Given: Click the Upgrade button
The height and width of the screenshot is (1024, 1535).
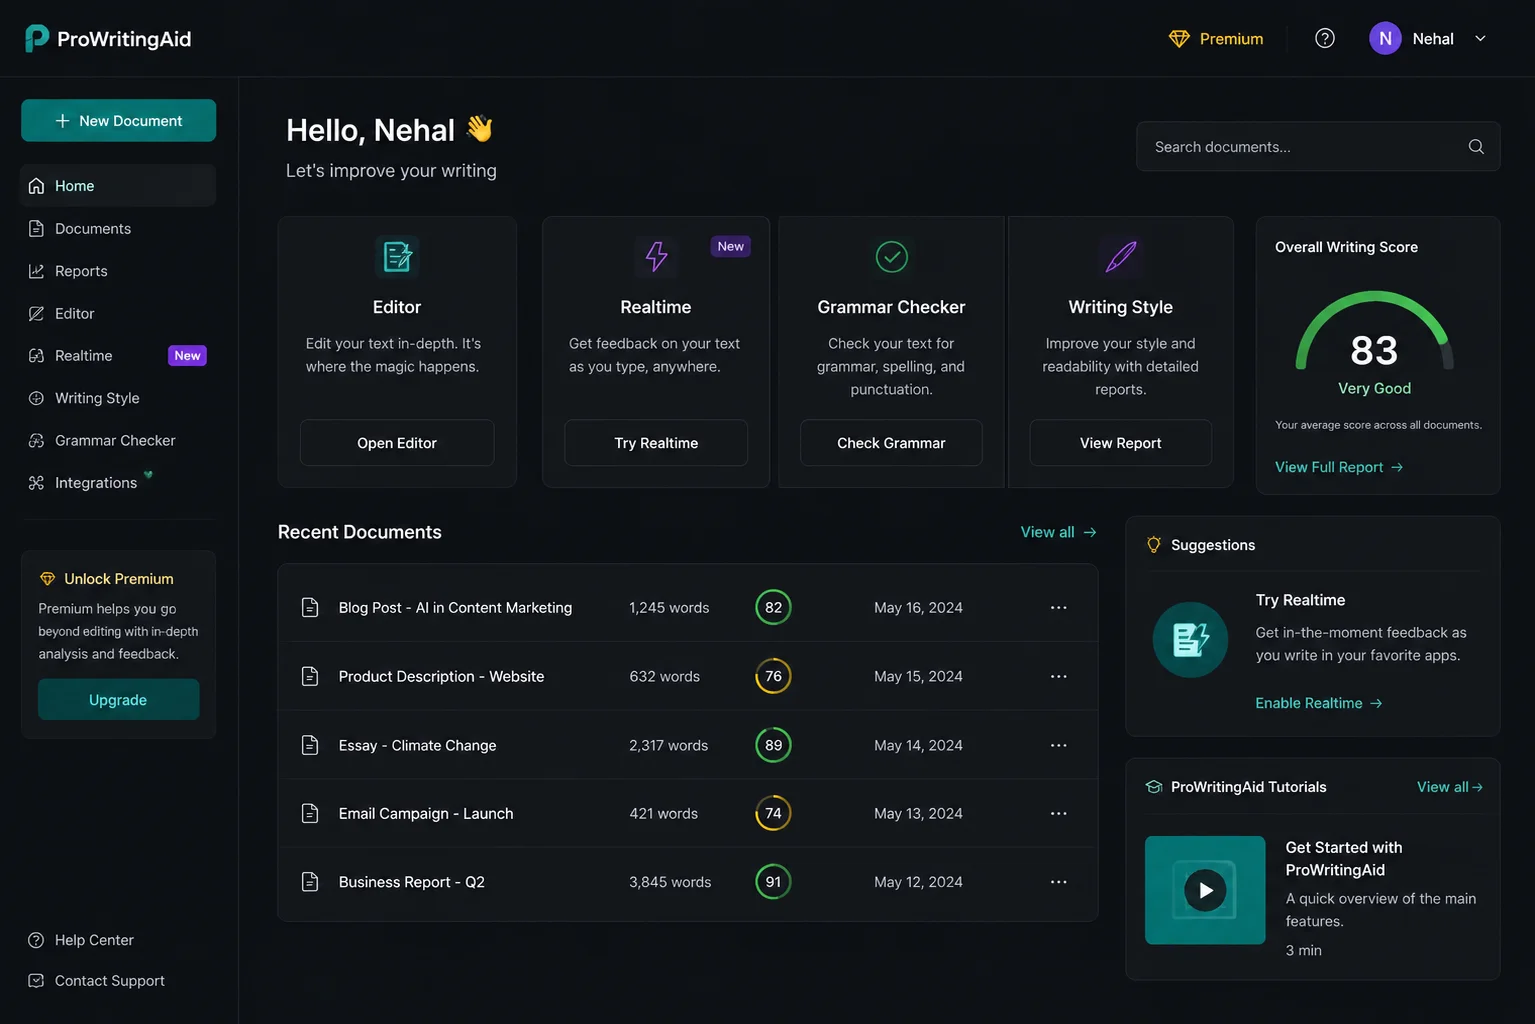Looking at the screenshot, I should coord(118,700).
